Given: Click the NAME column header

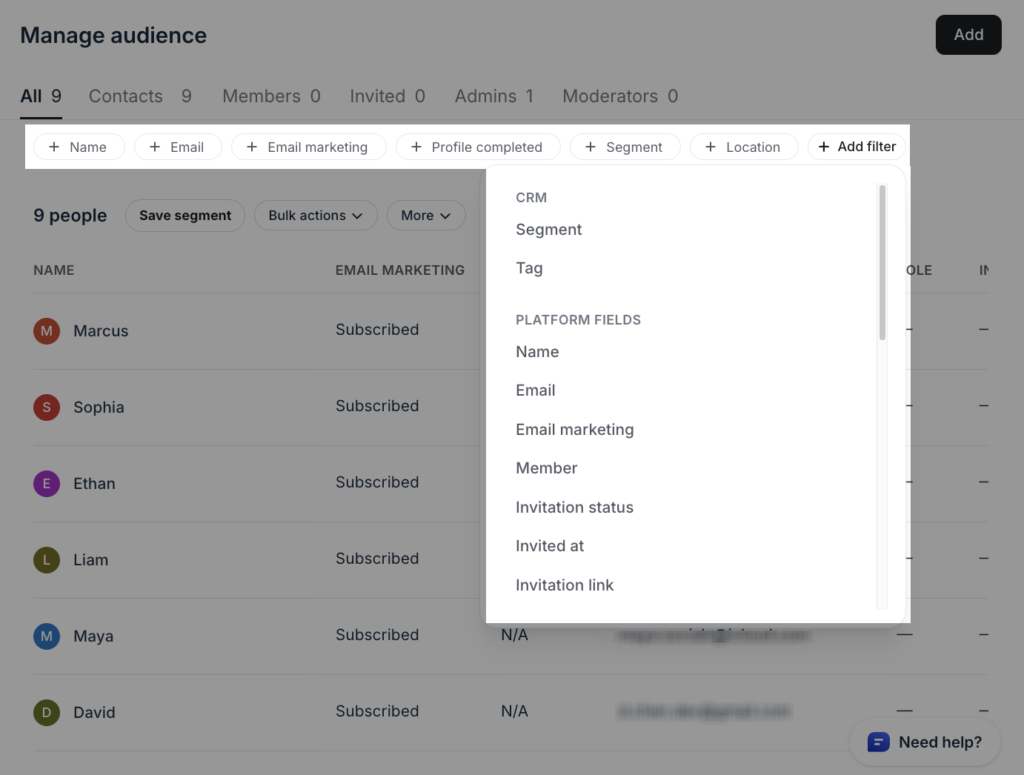Looking at the screenshot, I should 54,270.
